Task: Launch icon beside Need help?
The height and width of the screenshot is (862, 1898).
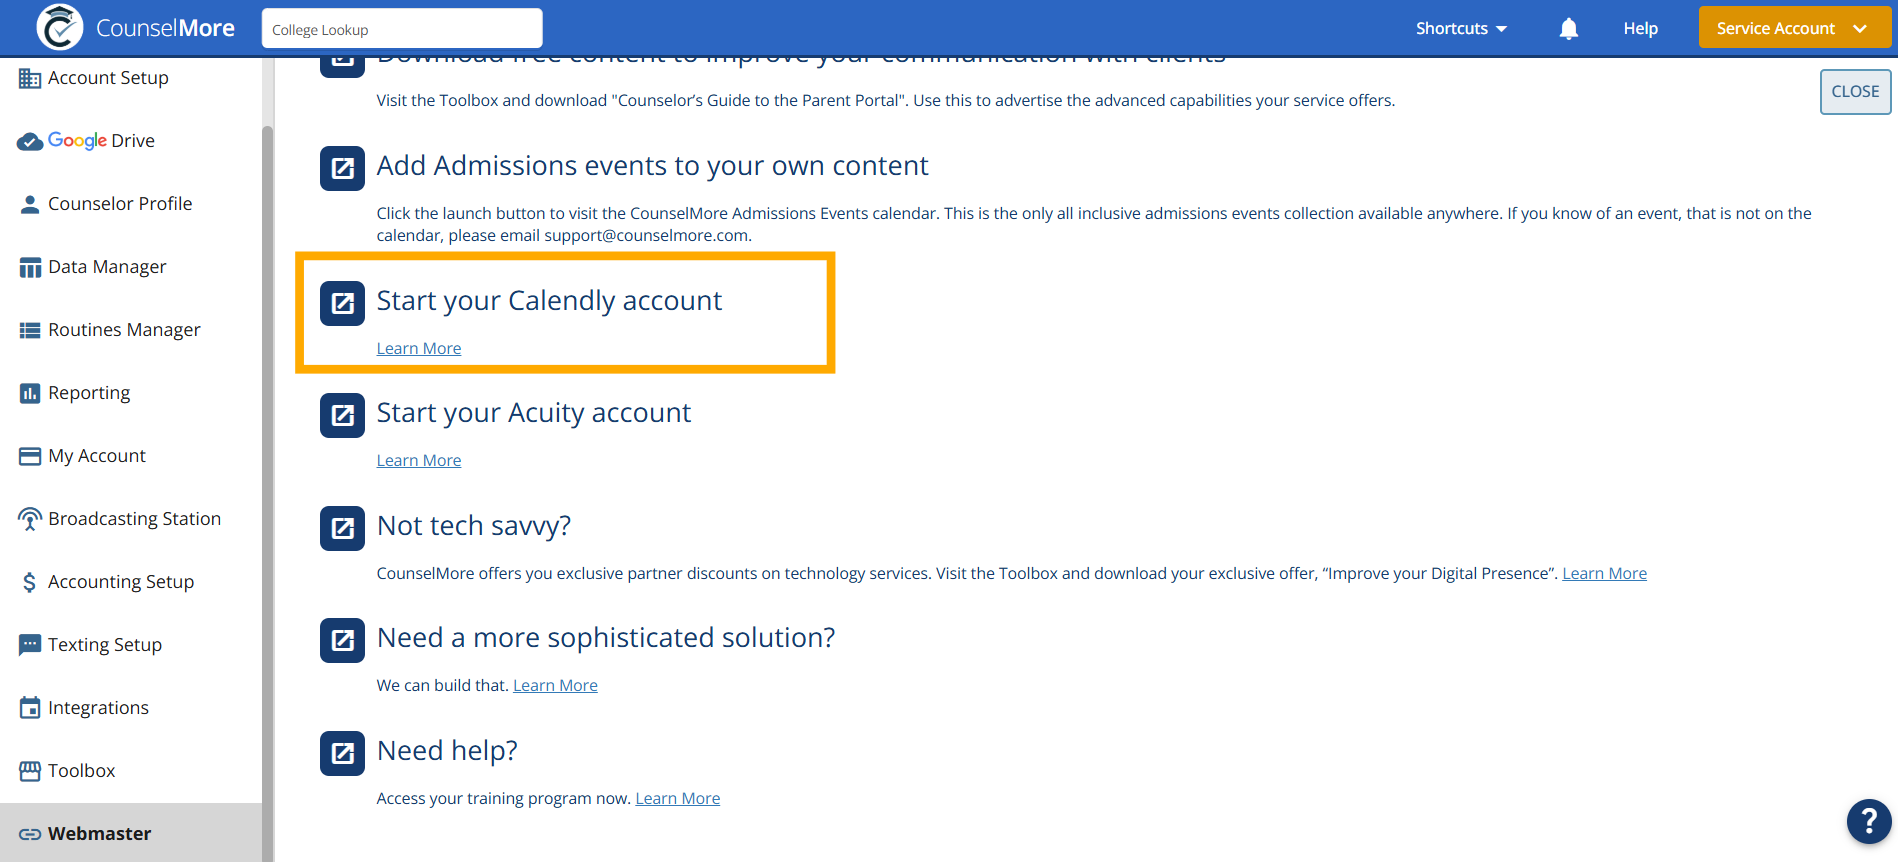Action: coord(342,753)
